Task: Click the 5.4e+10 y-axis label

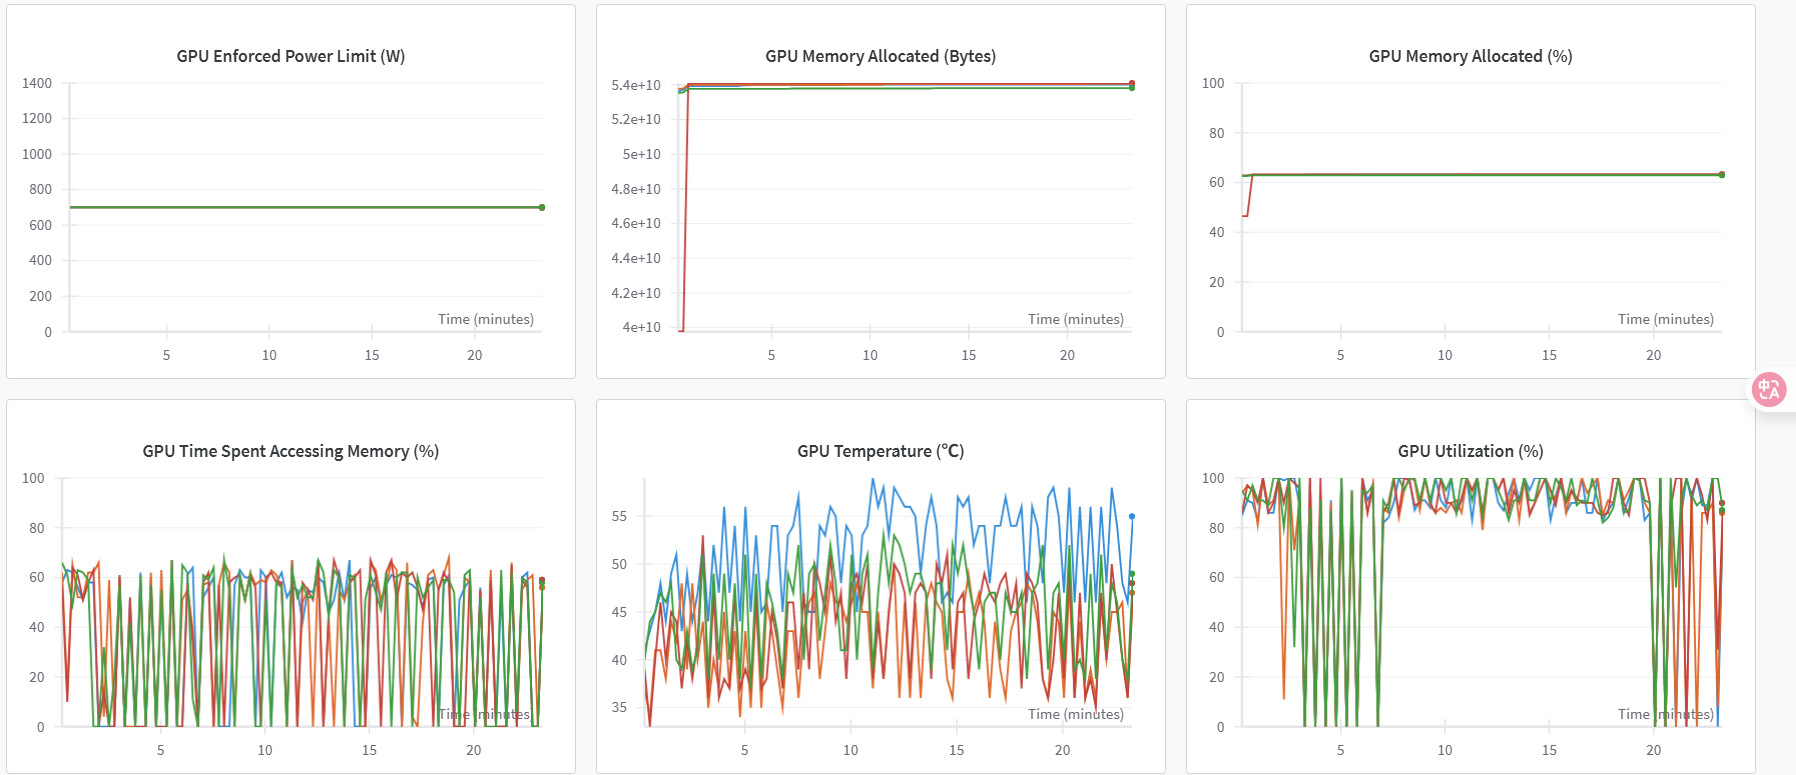Action: click(636, 85)
